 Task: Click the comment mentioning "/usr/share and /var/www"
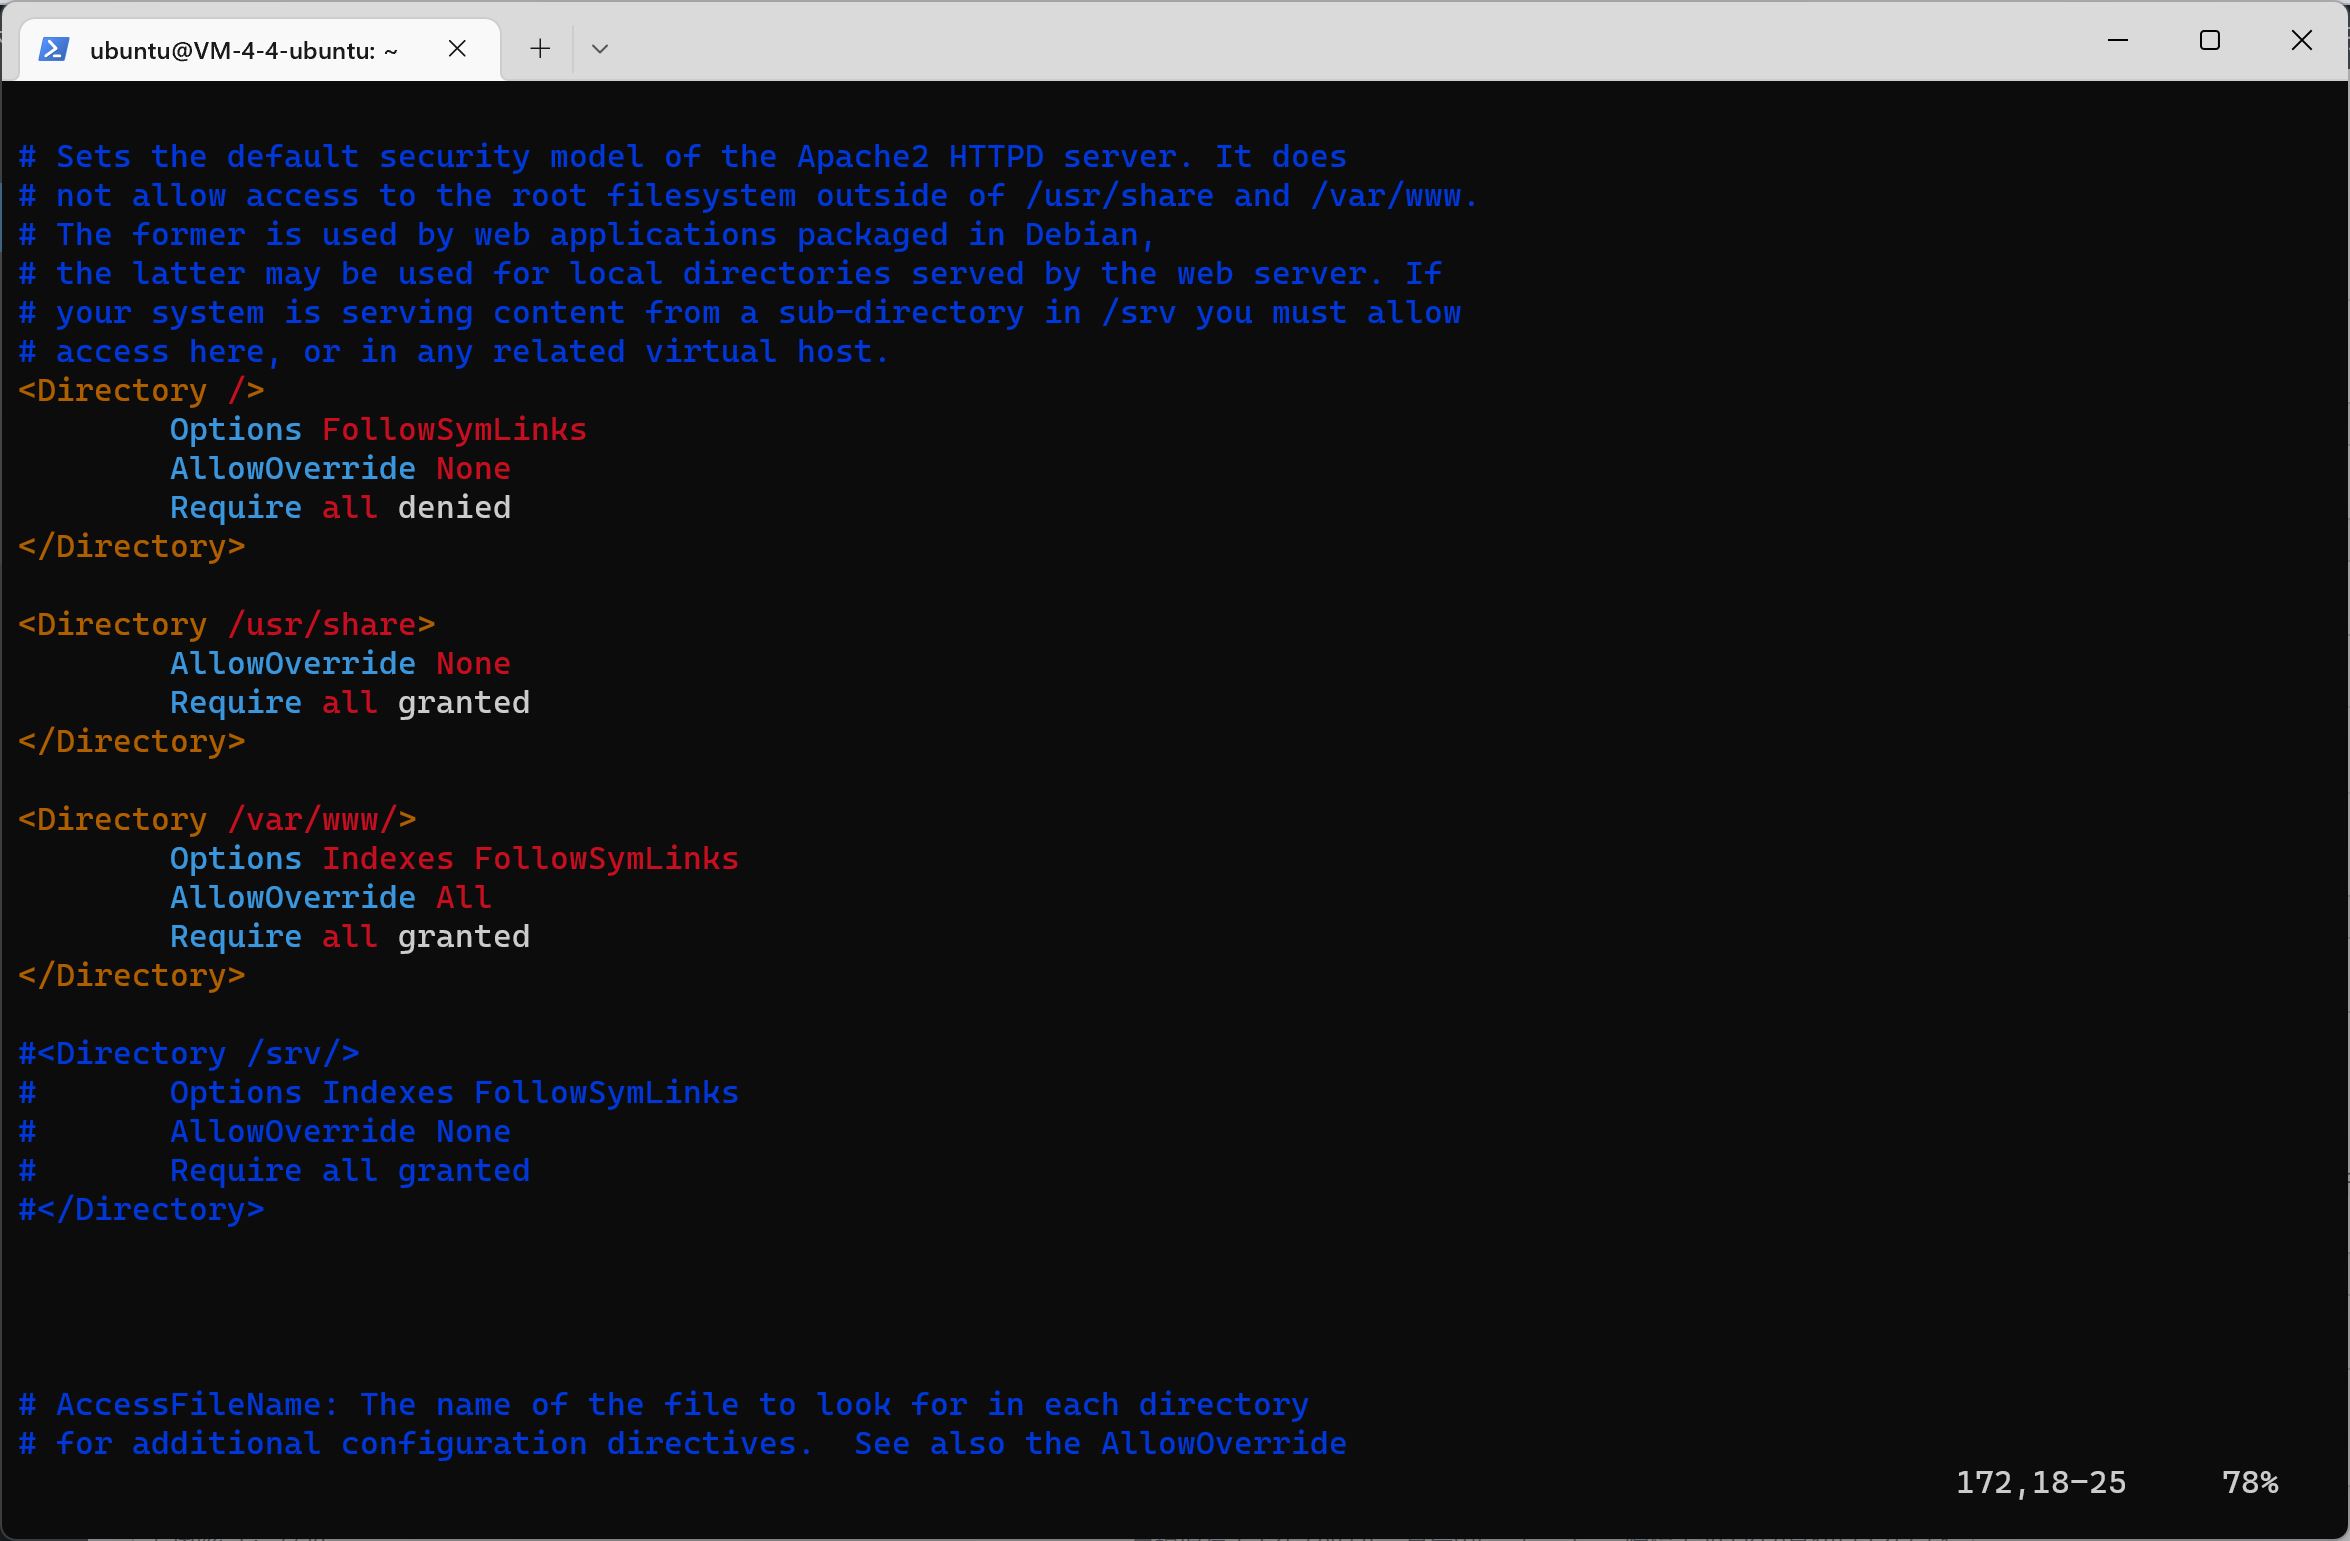[x=749, y=195]
